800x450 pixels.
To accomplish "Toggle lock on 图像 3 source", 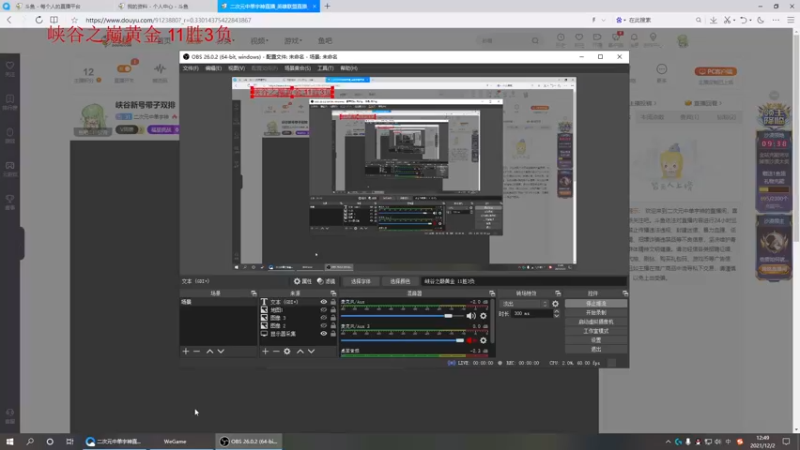I will point(333,317).
